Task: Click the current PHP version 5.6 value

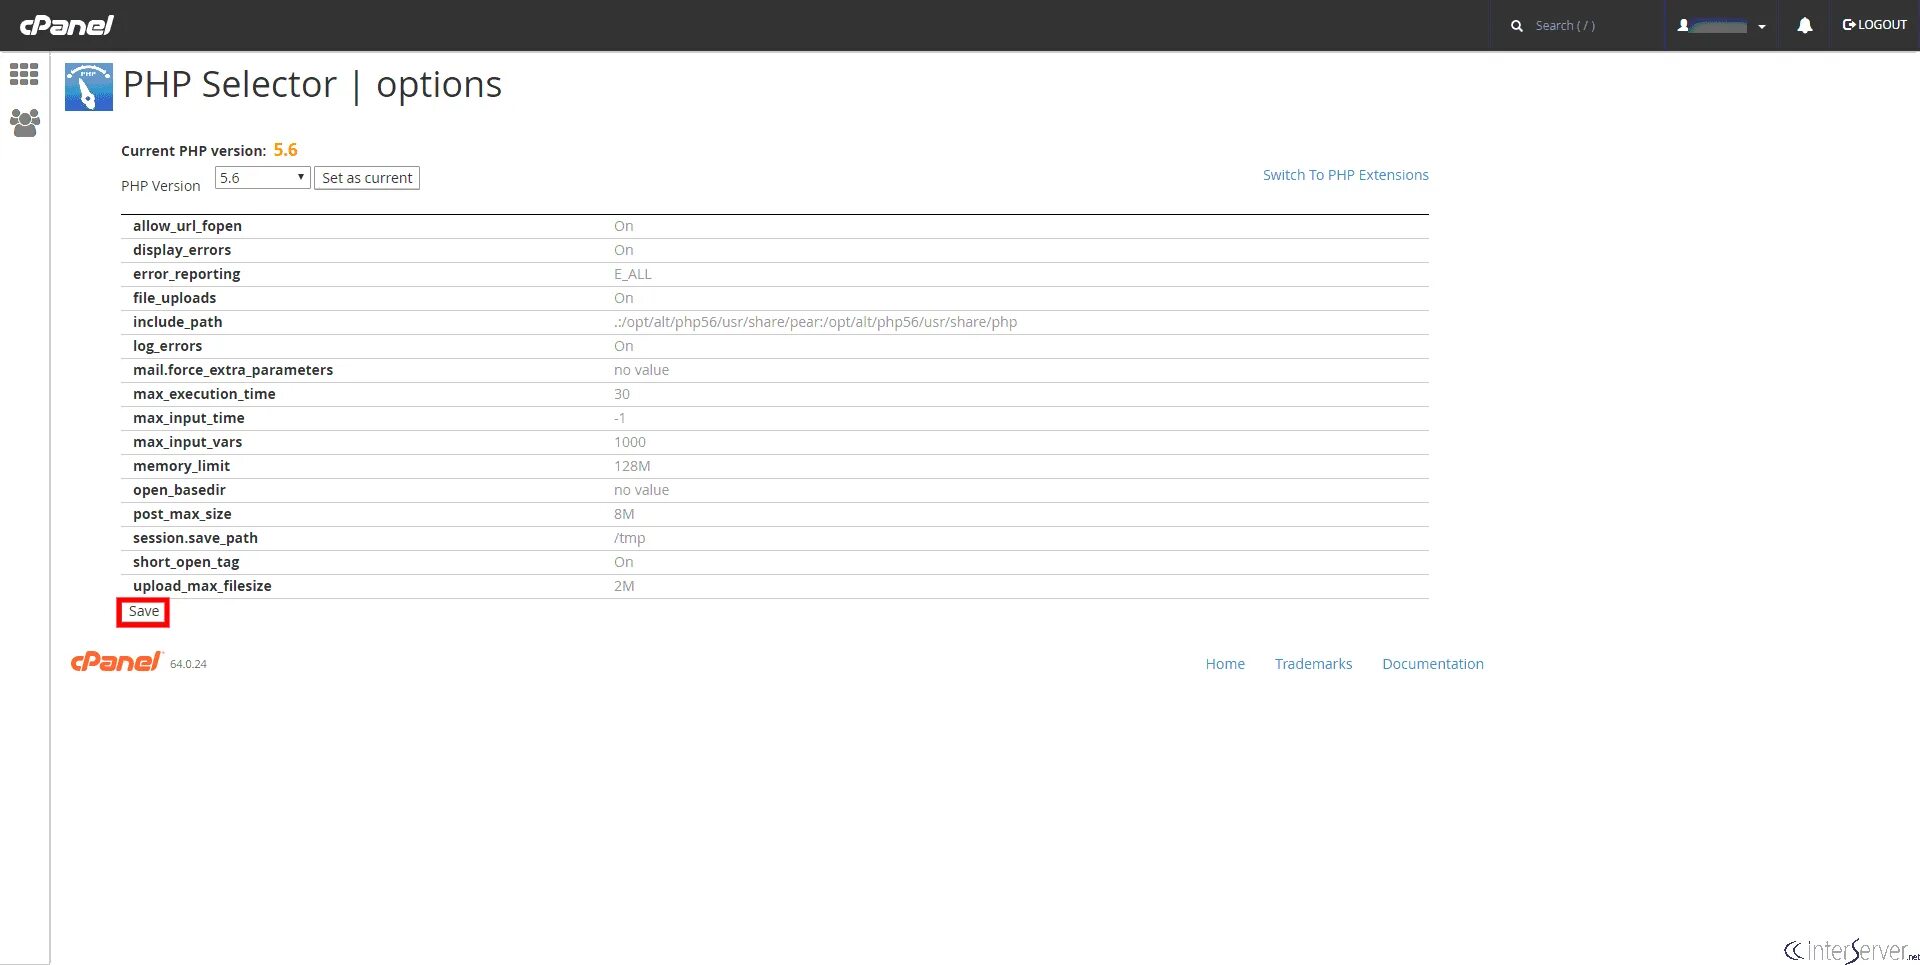Action: tap(285, 150)
